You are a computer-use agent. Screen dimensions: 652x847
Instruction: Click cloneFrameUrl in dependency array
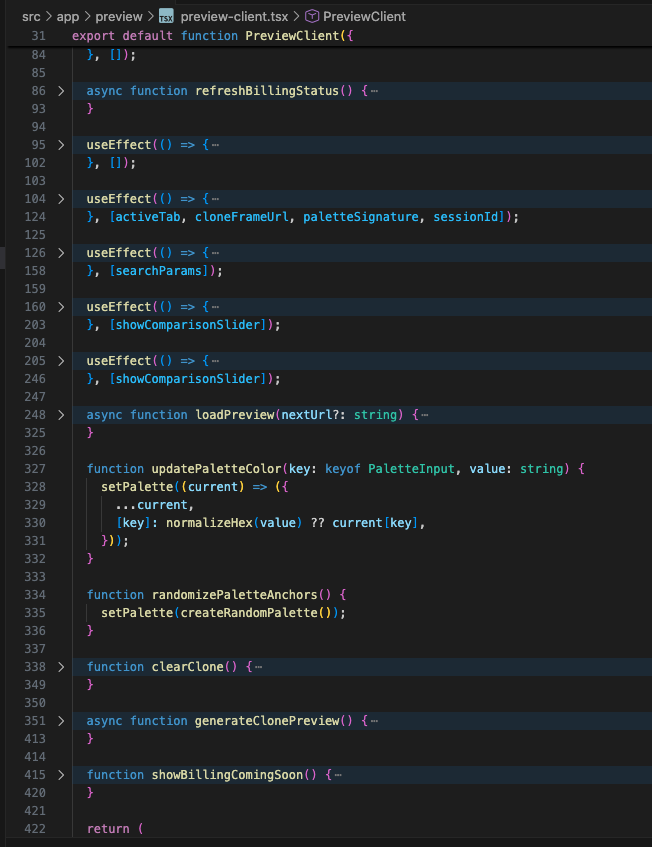click(x=241, y=217)
